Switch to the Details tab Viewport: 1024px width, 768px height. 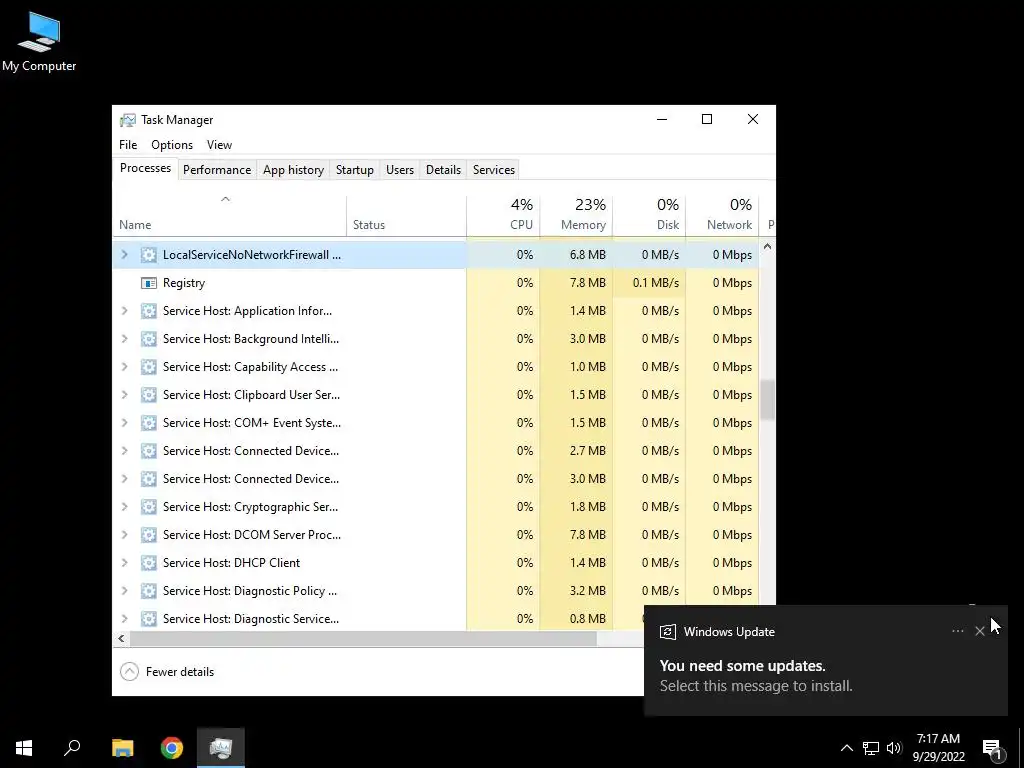pos(443,170)
